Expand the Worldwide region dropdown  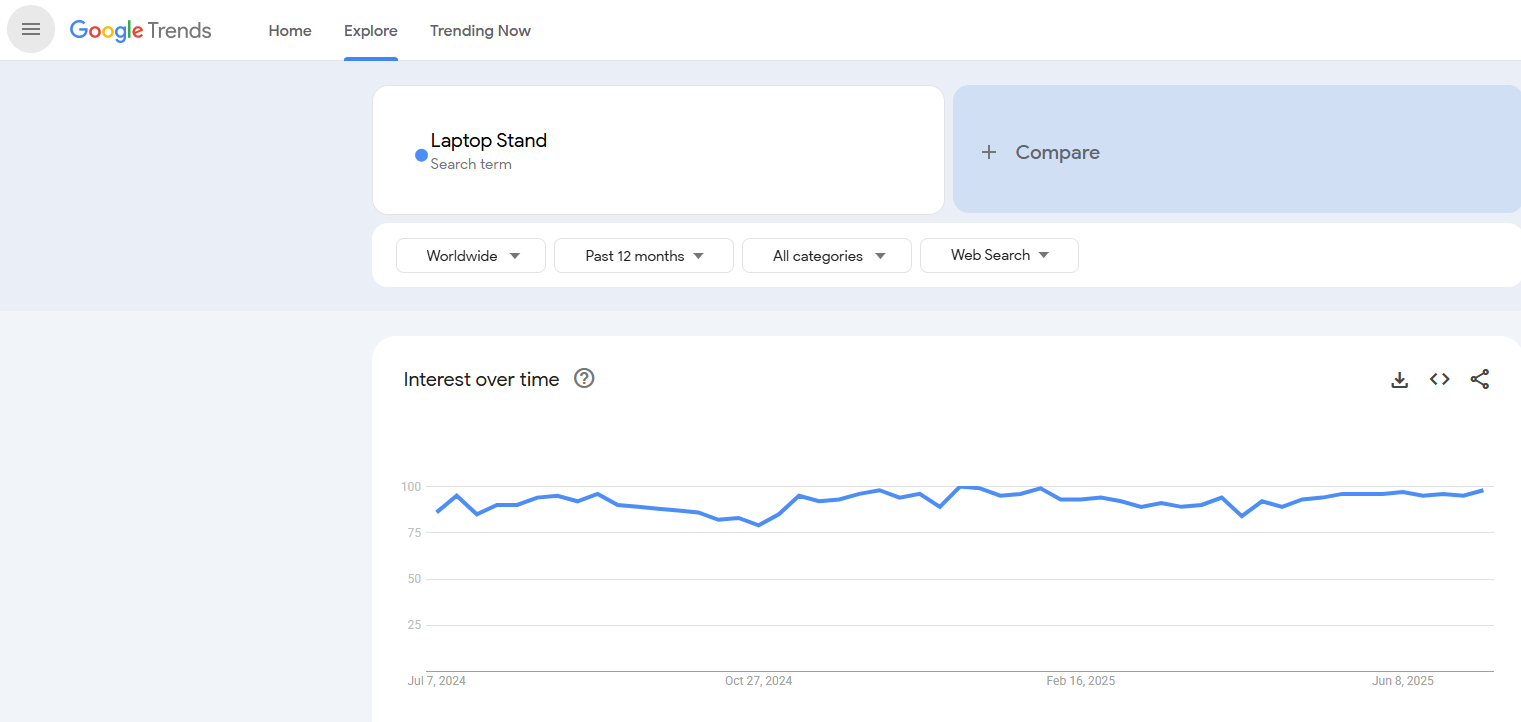pos(471,255)
